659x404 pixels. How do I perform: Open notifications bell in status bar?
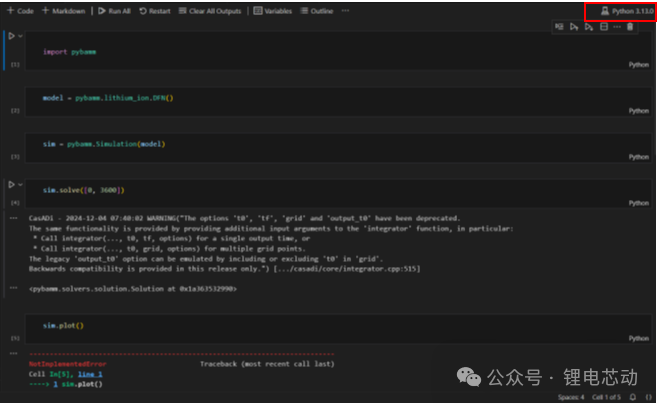pyautogui.click(x=633, y=397)
